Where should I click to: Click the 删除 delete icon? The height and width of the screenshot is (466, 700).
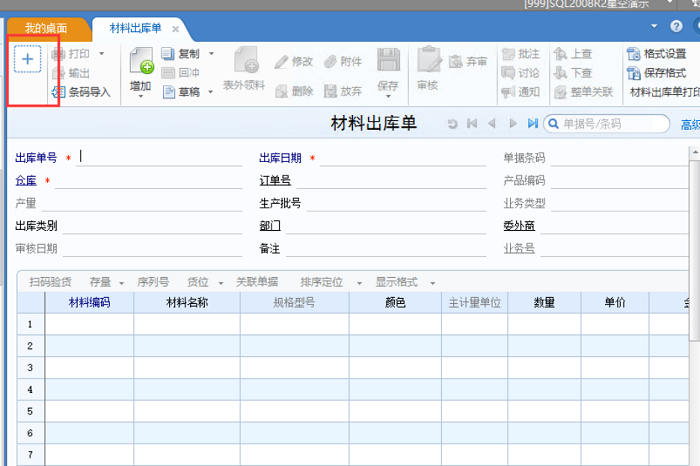pos(281,91)
